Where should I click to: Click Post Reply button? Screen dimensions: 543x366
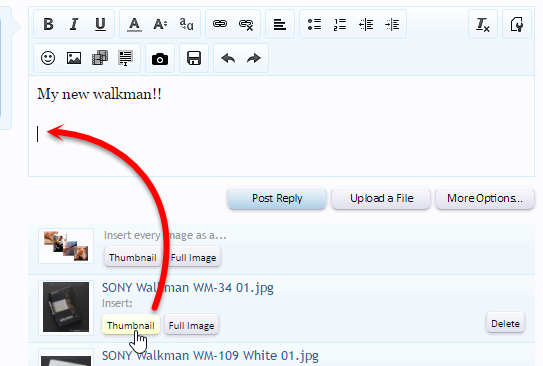click(x=277, y=198)
